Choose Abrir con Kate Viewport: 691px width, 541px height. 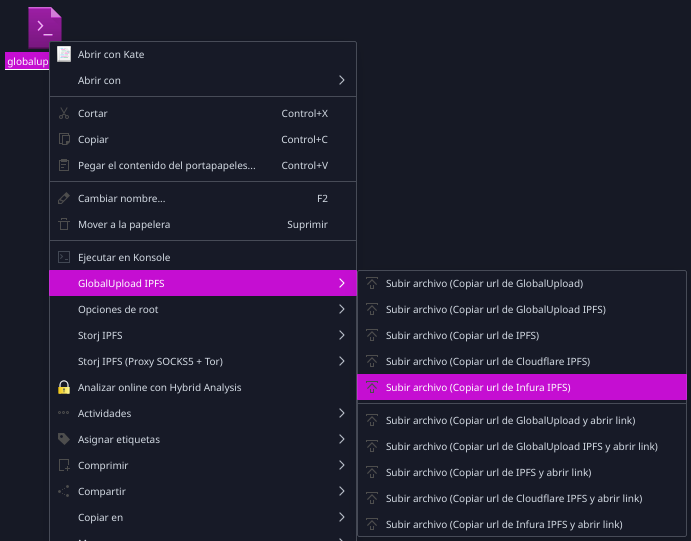[x=203, y=54]
